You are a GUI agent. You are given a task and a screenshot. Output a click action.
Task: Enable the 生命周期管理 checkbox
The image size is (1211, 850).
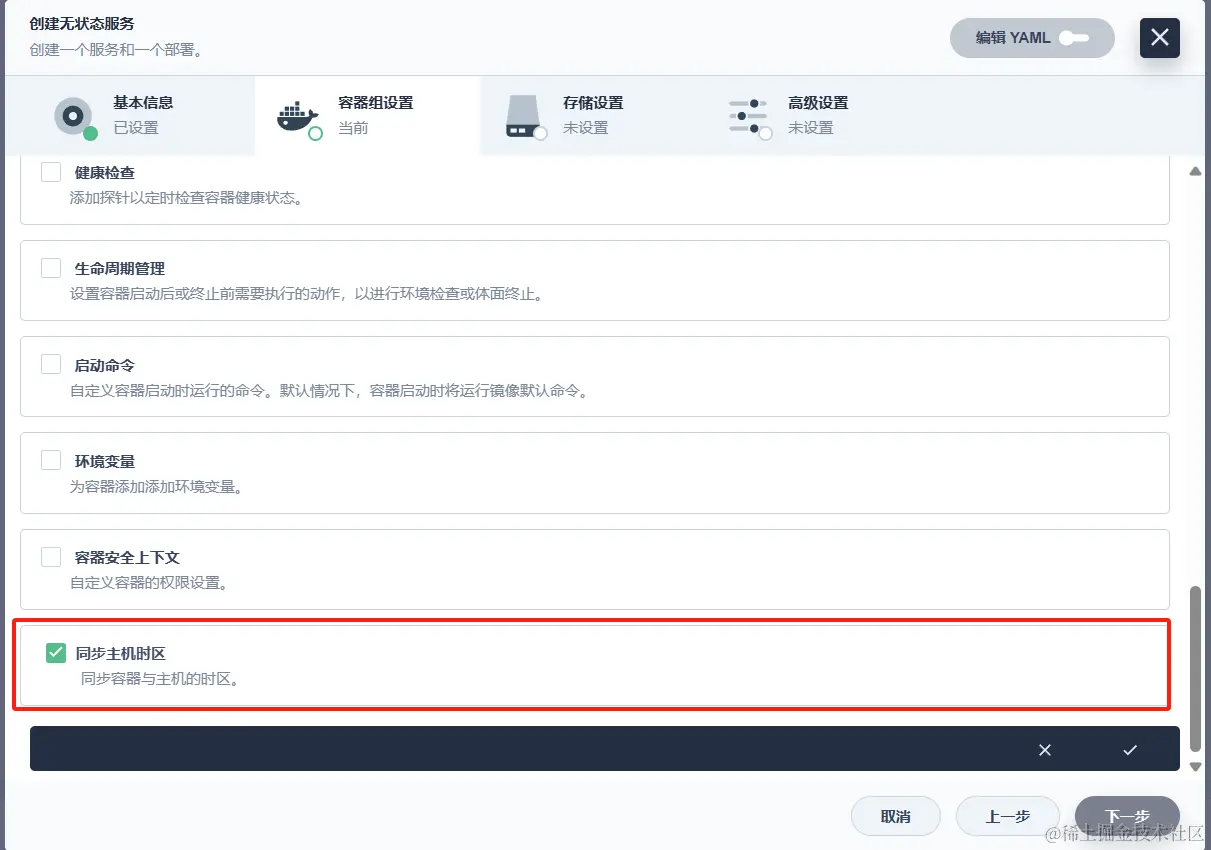click(51, 268)
